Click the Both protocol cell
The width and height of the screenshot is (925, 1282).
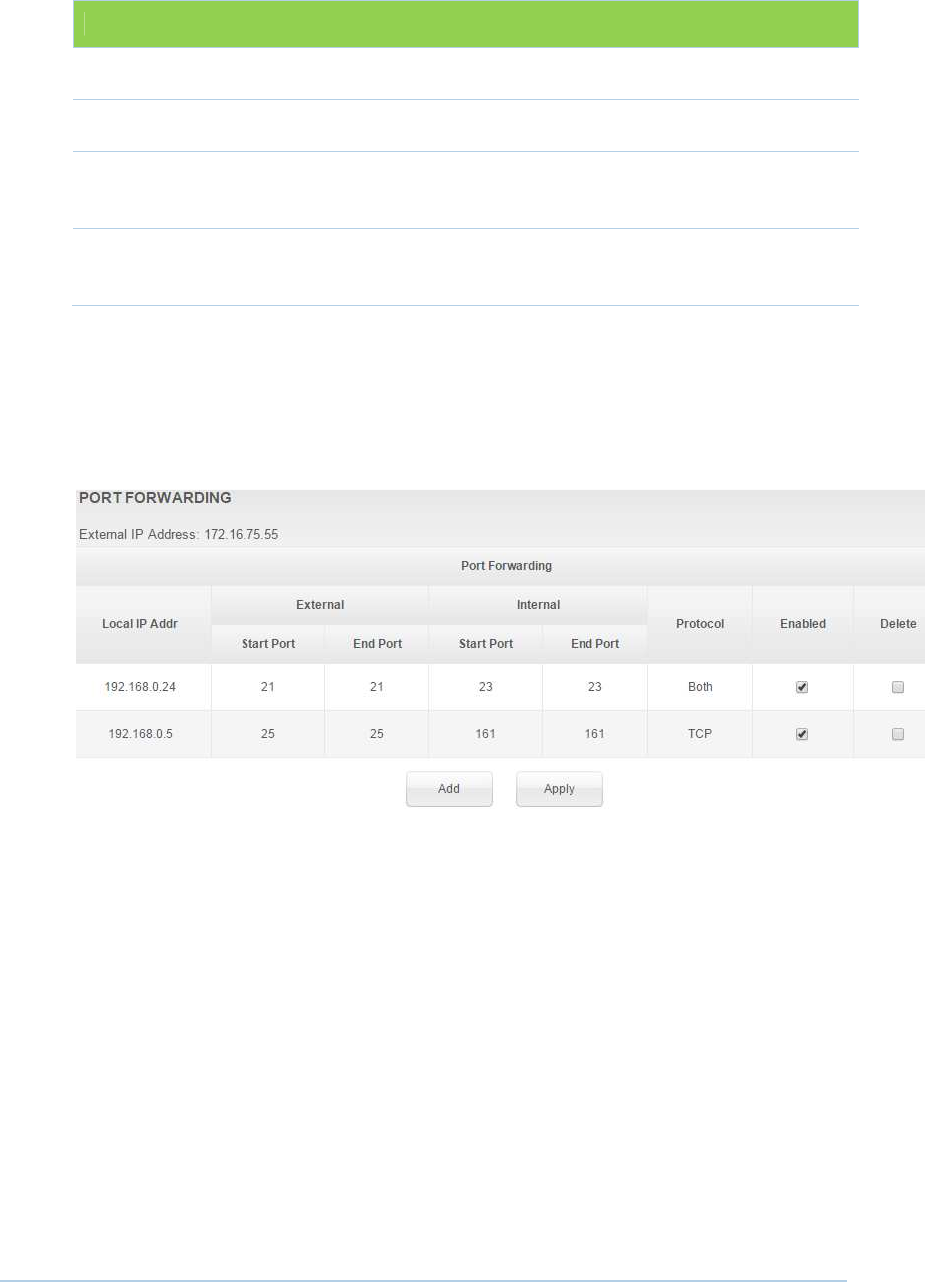point(700,687)
